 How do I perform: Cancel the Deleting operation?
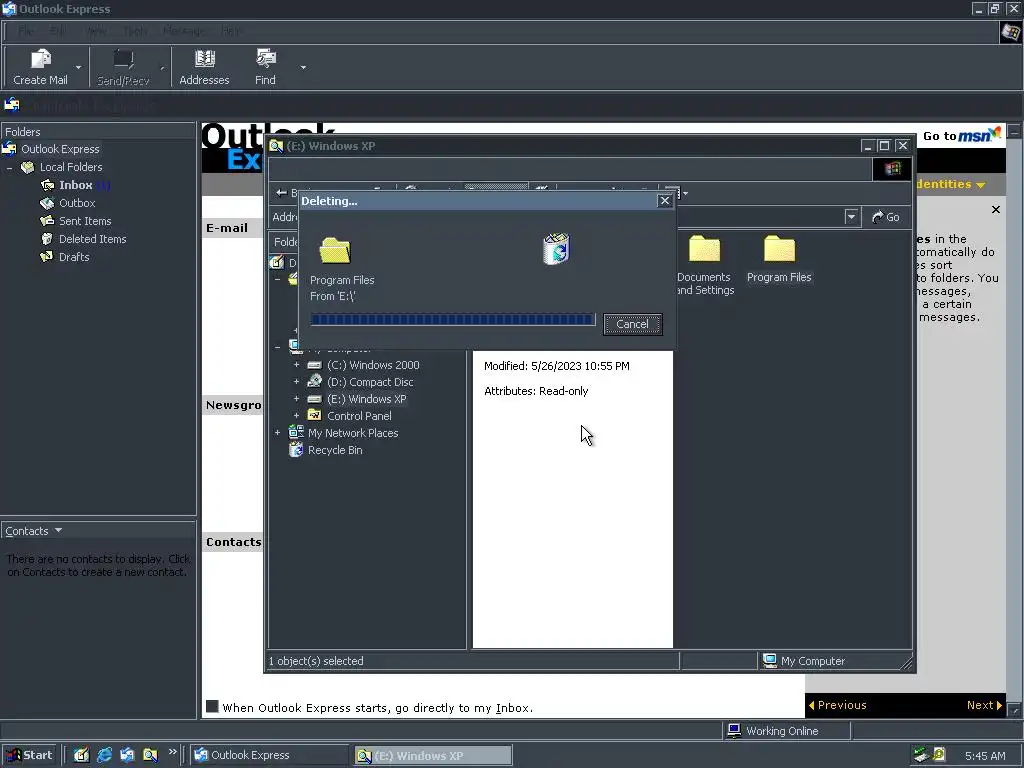[632, 324]
